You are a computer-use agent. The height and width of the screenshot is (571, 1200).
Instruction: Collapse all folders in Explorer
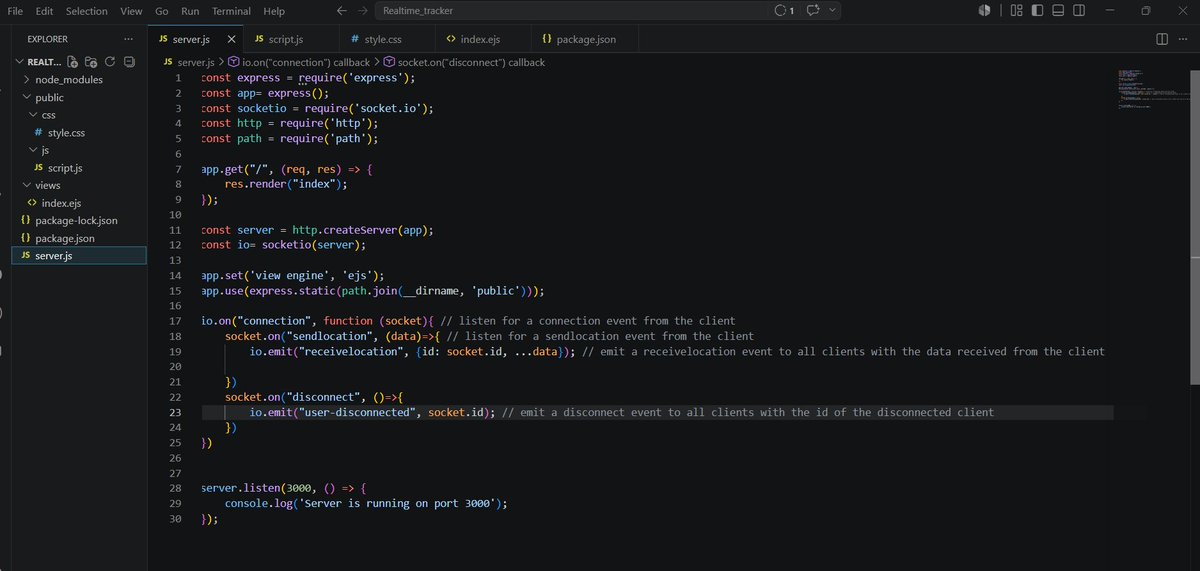click(x=127, y=61)
